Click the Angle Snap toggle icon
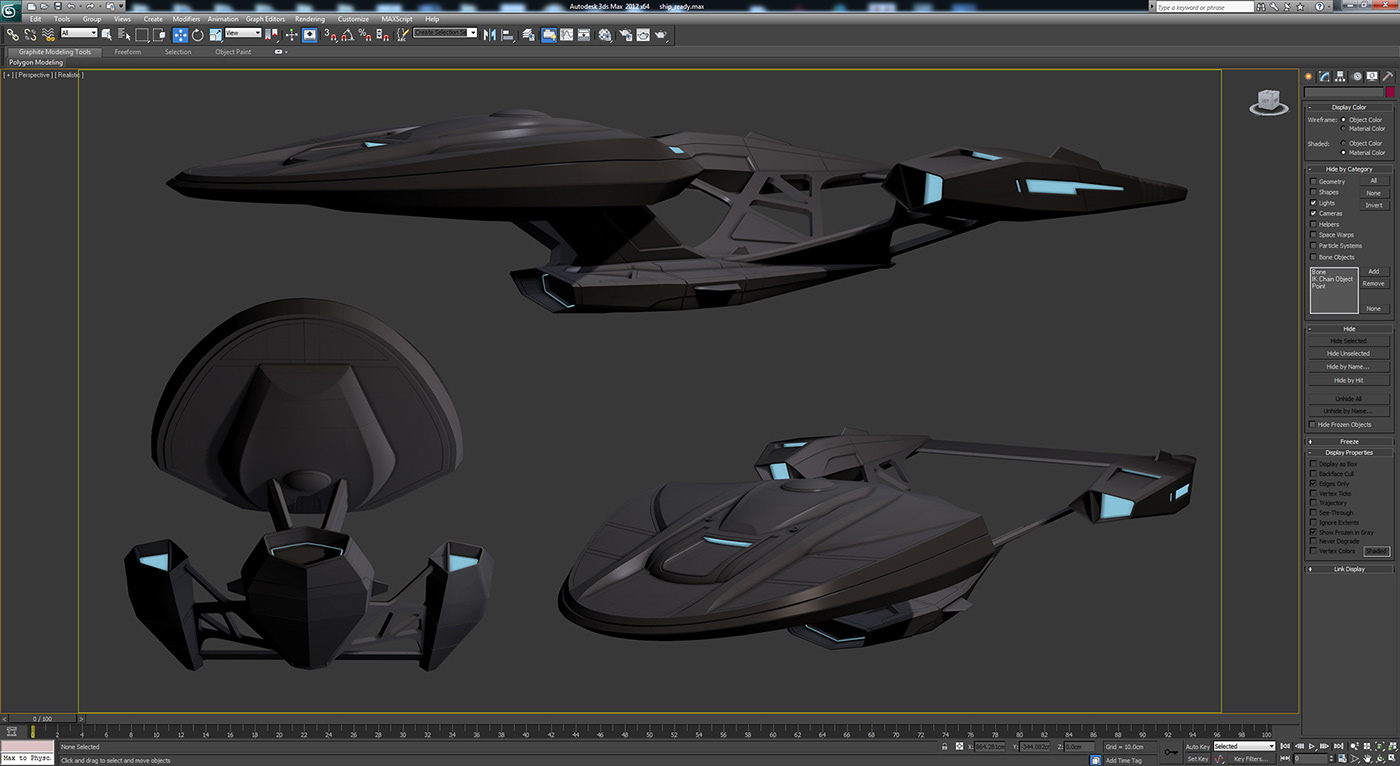The image size is (1400, 766). 349,34
